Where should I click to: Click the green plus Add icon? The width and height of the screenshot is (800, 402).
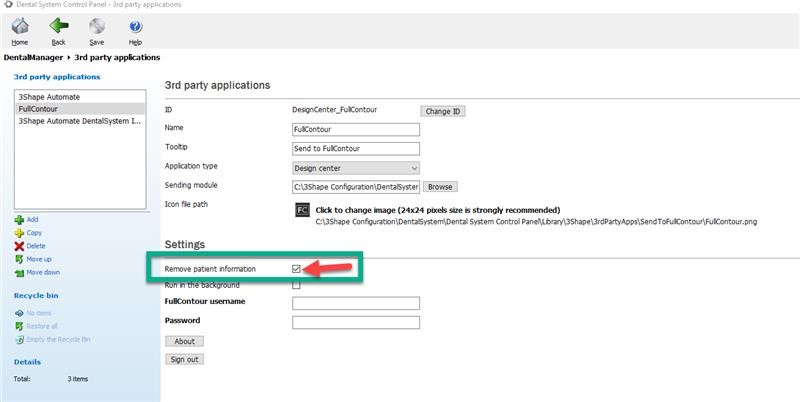(x=19, y=220)
